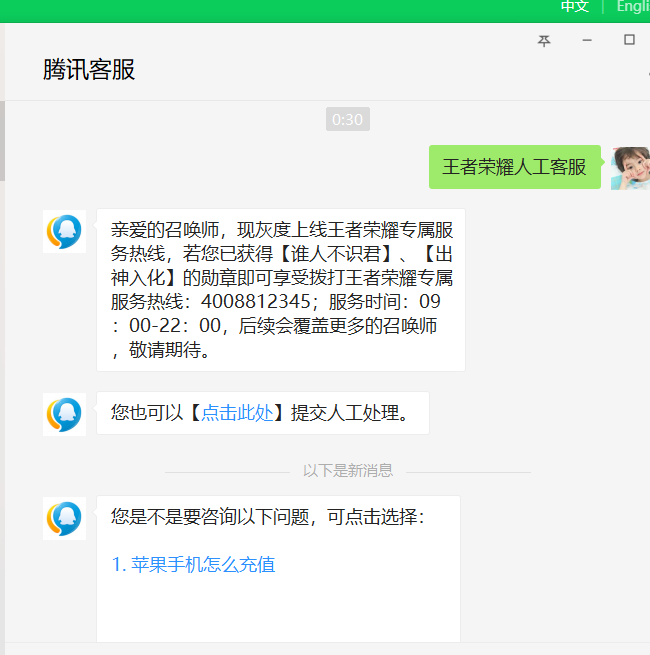
Task: Click bot avatar beside the hotline message
Action: click(x=64, y=232)
